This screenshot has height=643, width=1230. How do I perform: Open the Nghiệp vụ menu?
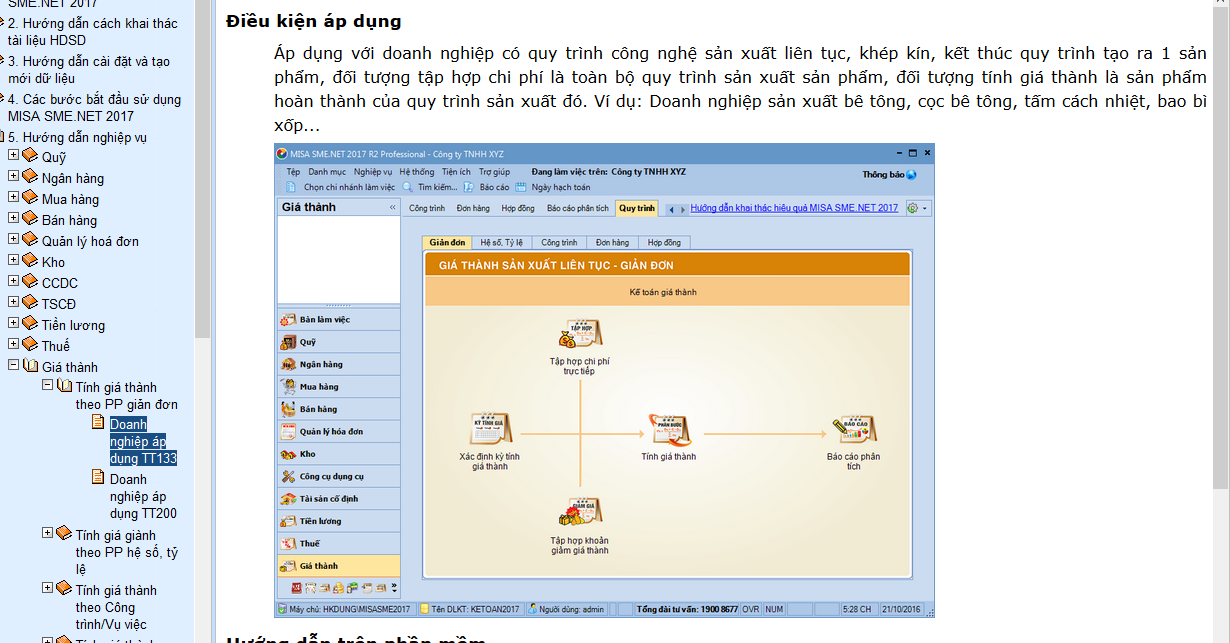pyautogui.click(x=373, y=172)
